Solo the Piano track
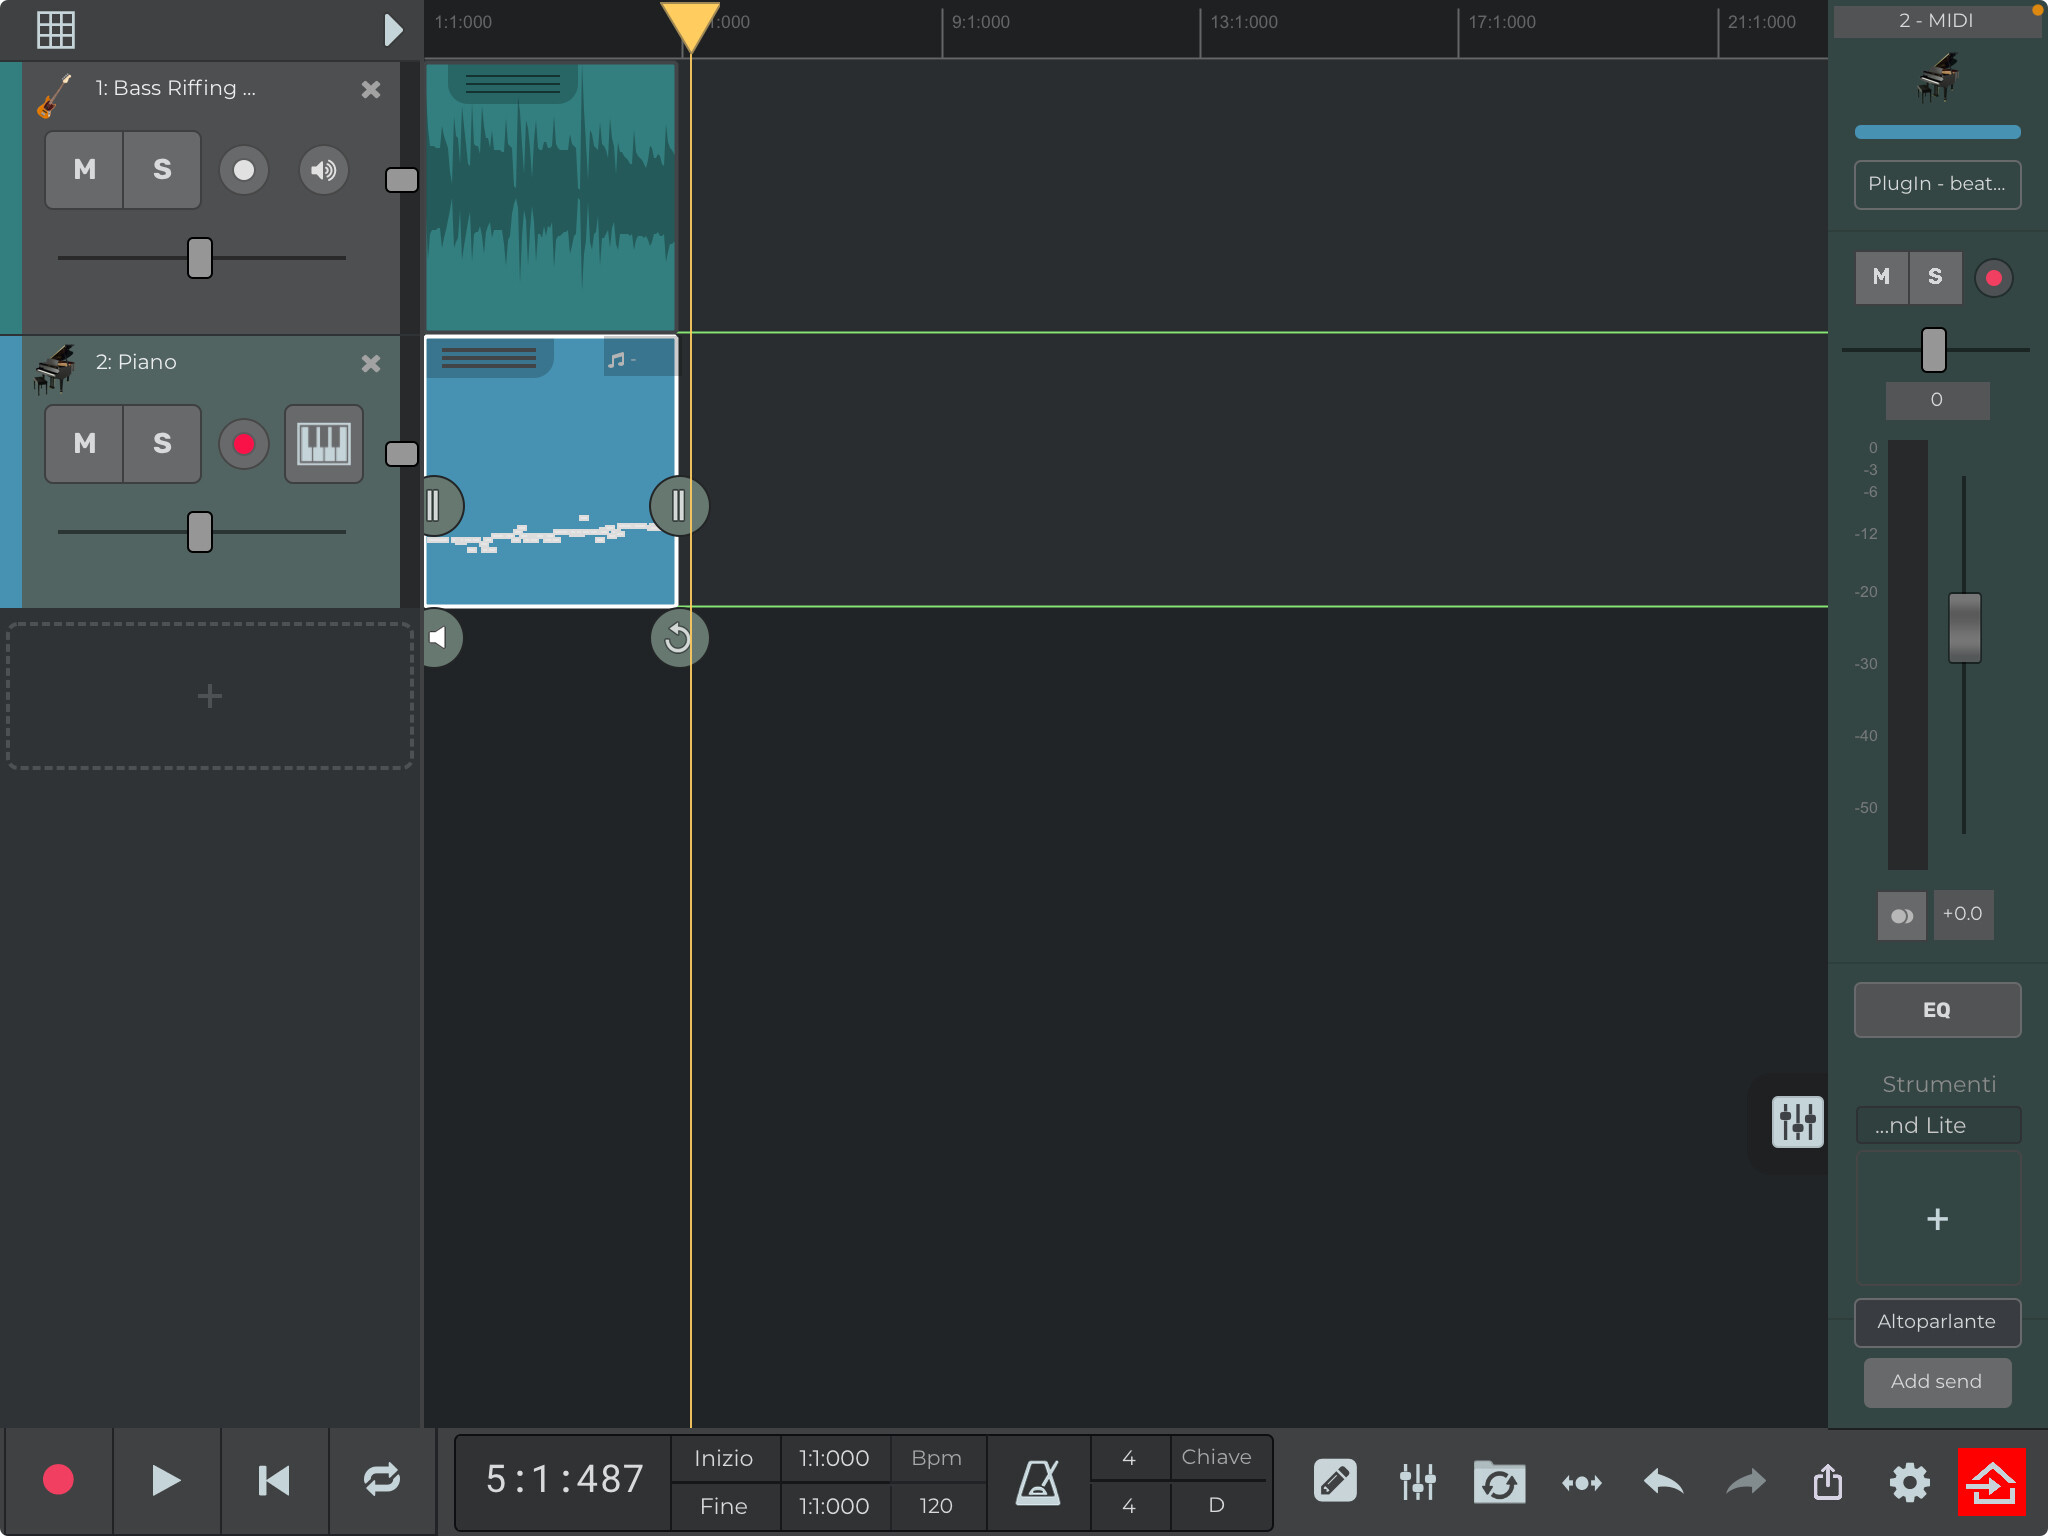Image resolution: width=2048 pixels, height=1536 pixels. 162,444
